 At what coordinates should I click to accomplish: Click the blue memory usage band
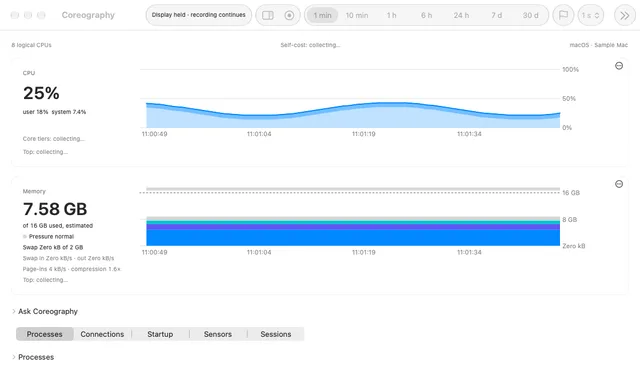click(353, 237)
